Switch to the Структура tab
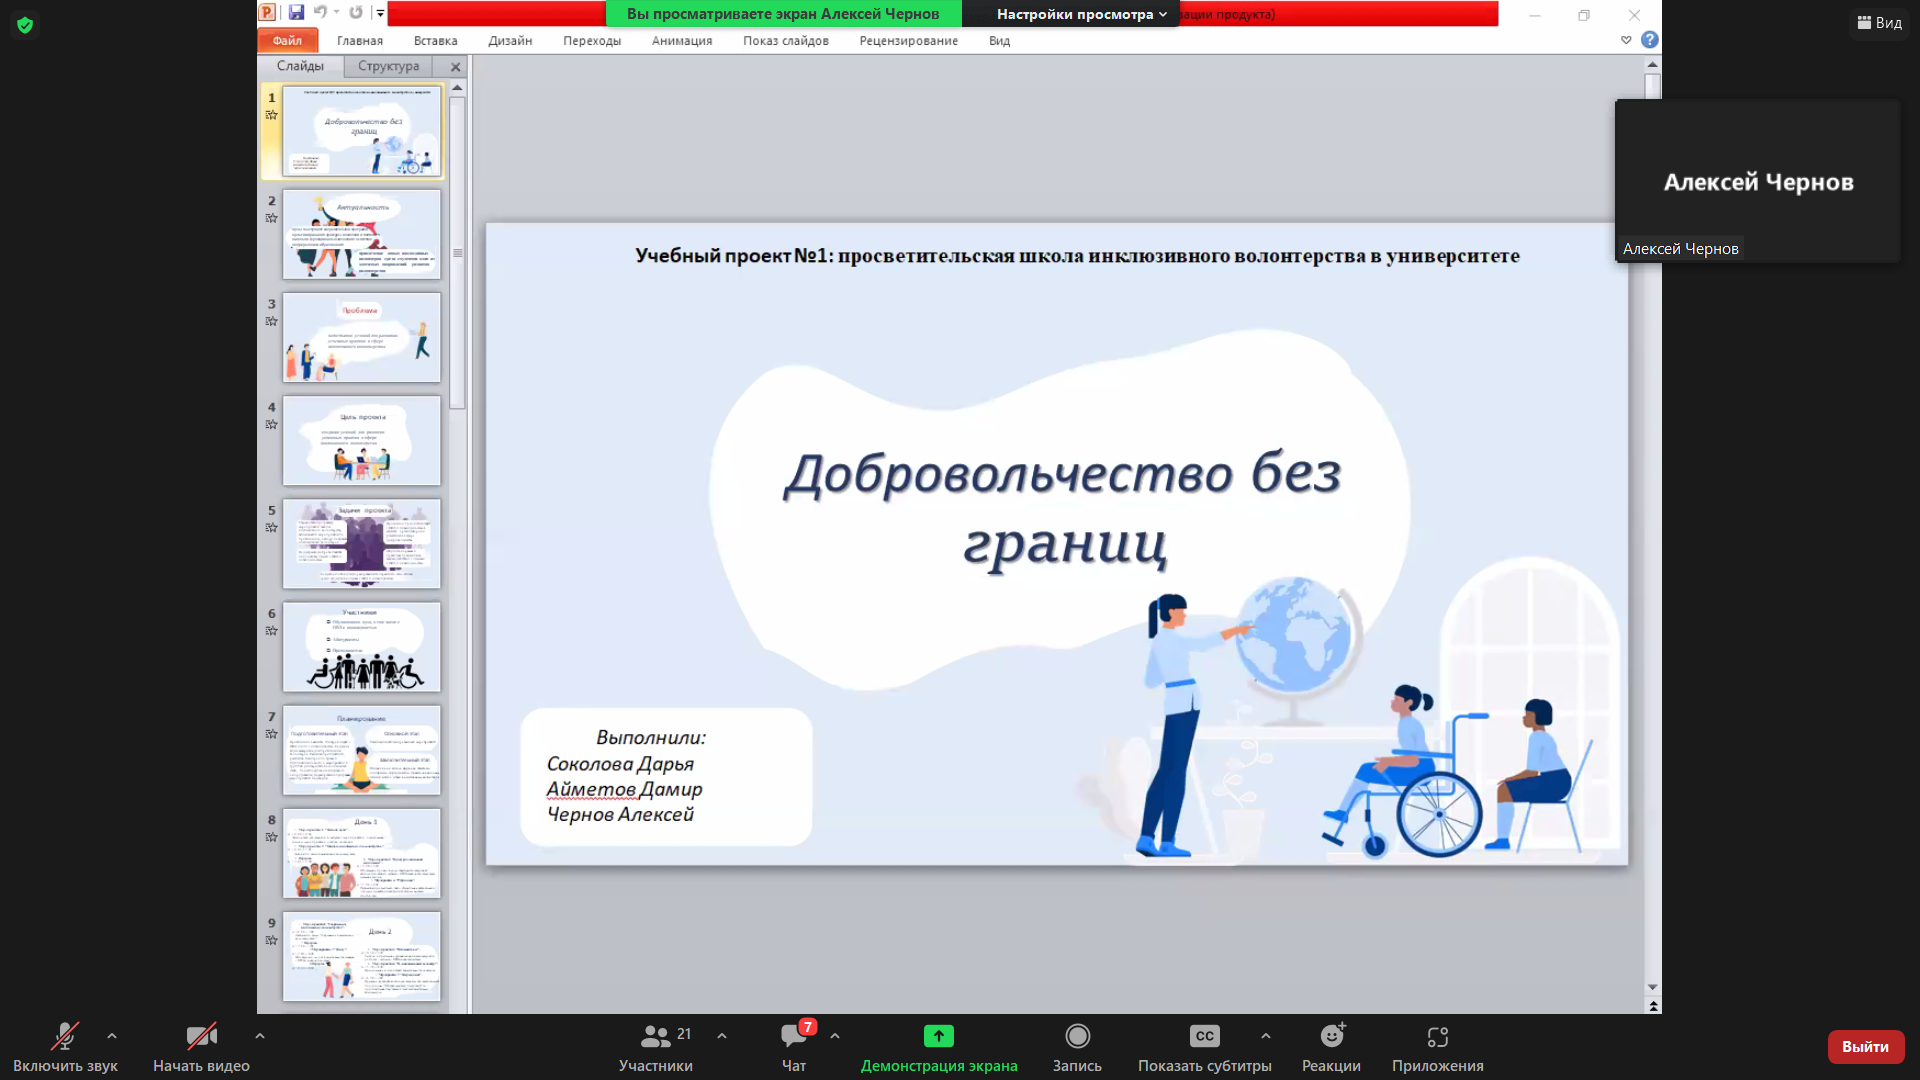The width and height of the screenshot is (1920, 1080). (x=388, y=66)
